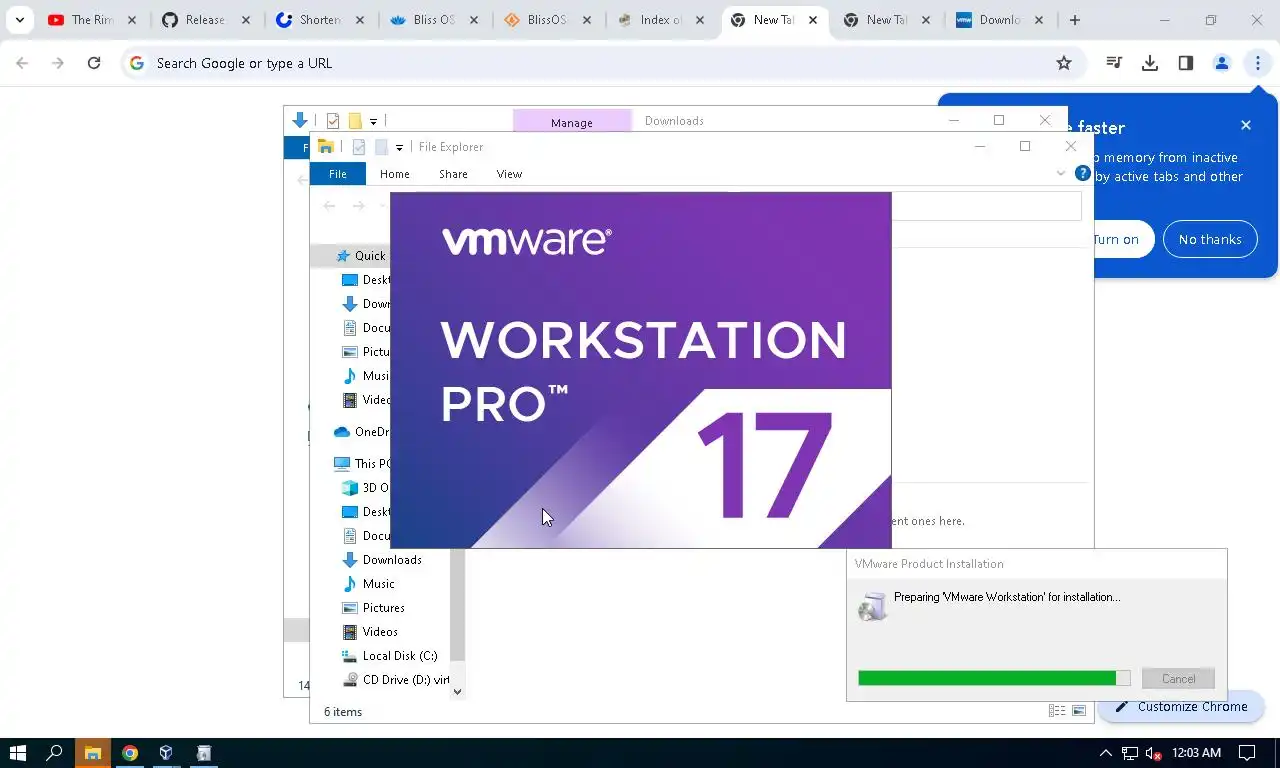Open Music under This PC
The height and width of the screenshot is (768, 1280).
pos(368,584)
